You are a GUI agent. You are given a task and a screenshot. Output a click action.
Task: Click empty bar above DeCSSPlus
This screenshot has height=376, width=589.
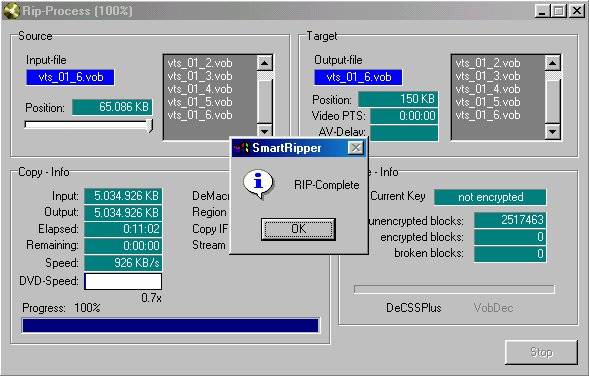pyautogui.click(x=454, y=289)
